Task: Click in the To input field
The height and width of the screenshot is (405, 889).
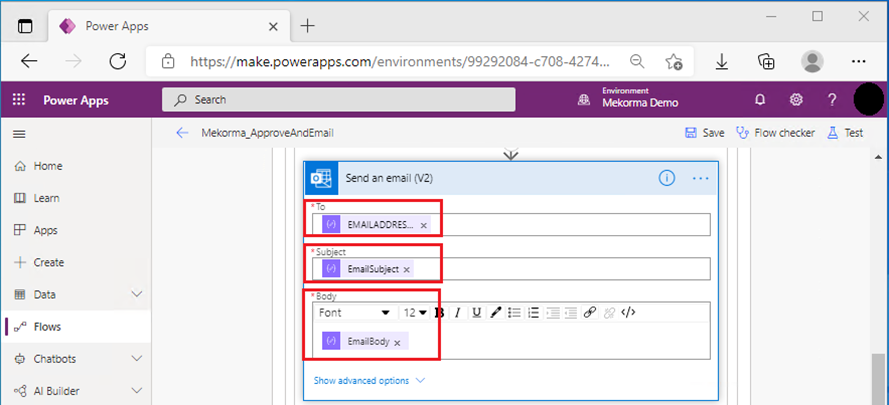Action: [x=511, y=225]
